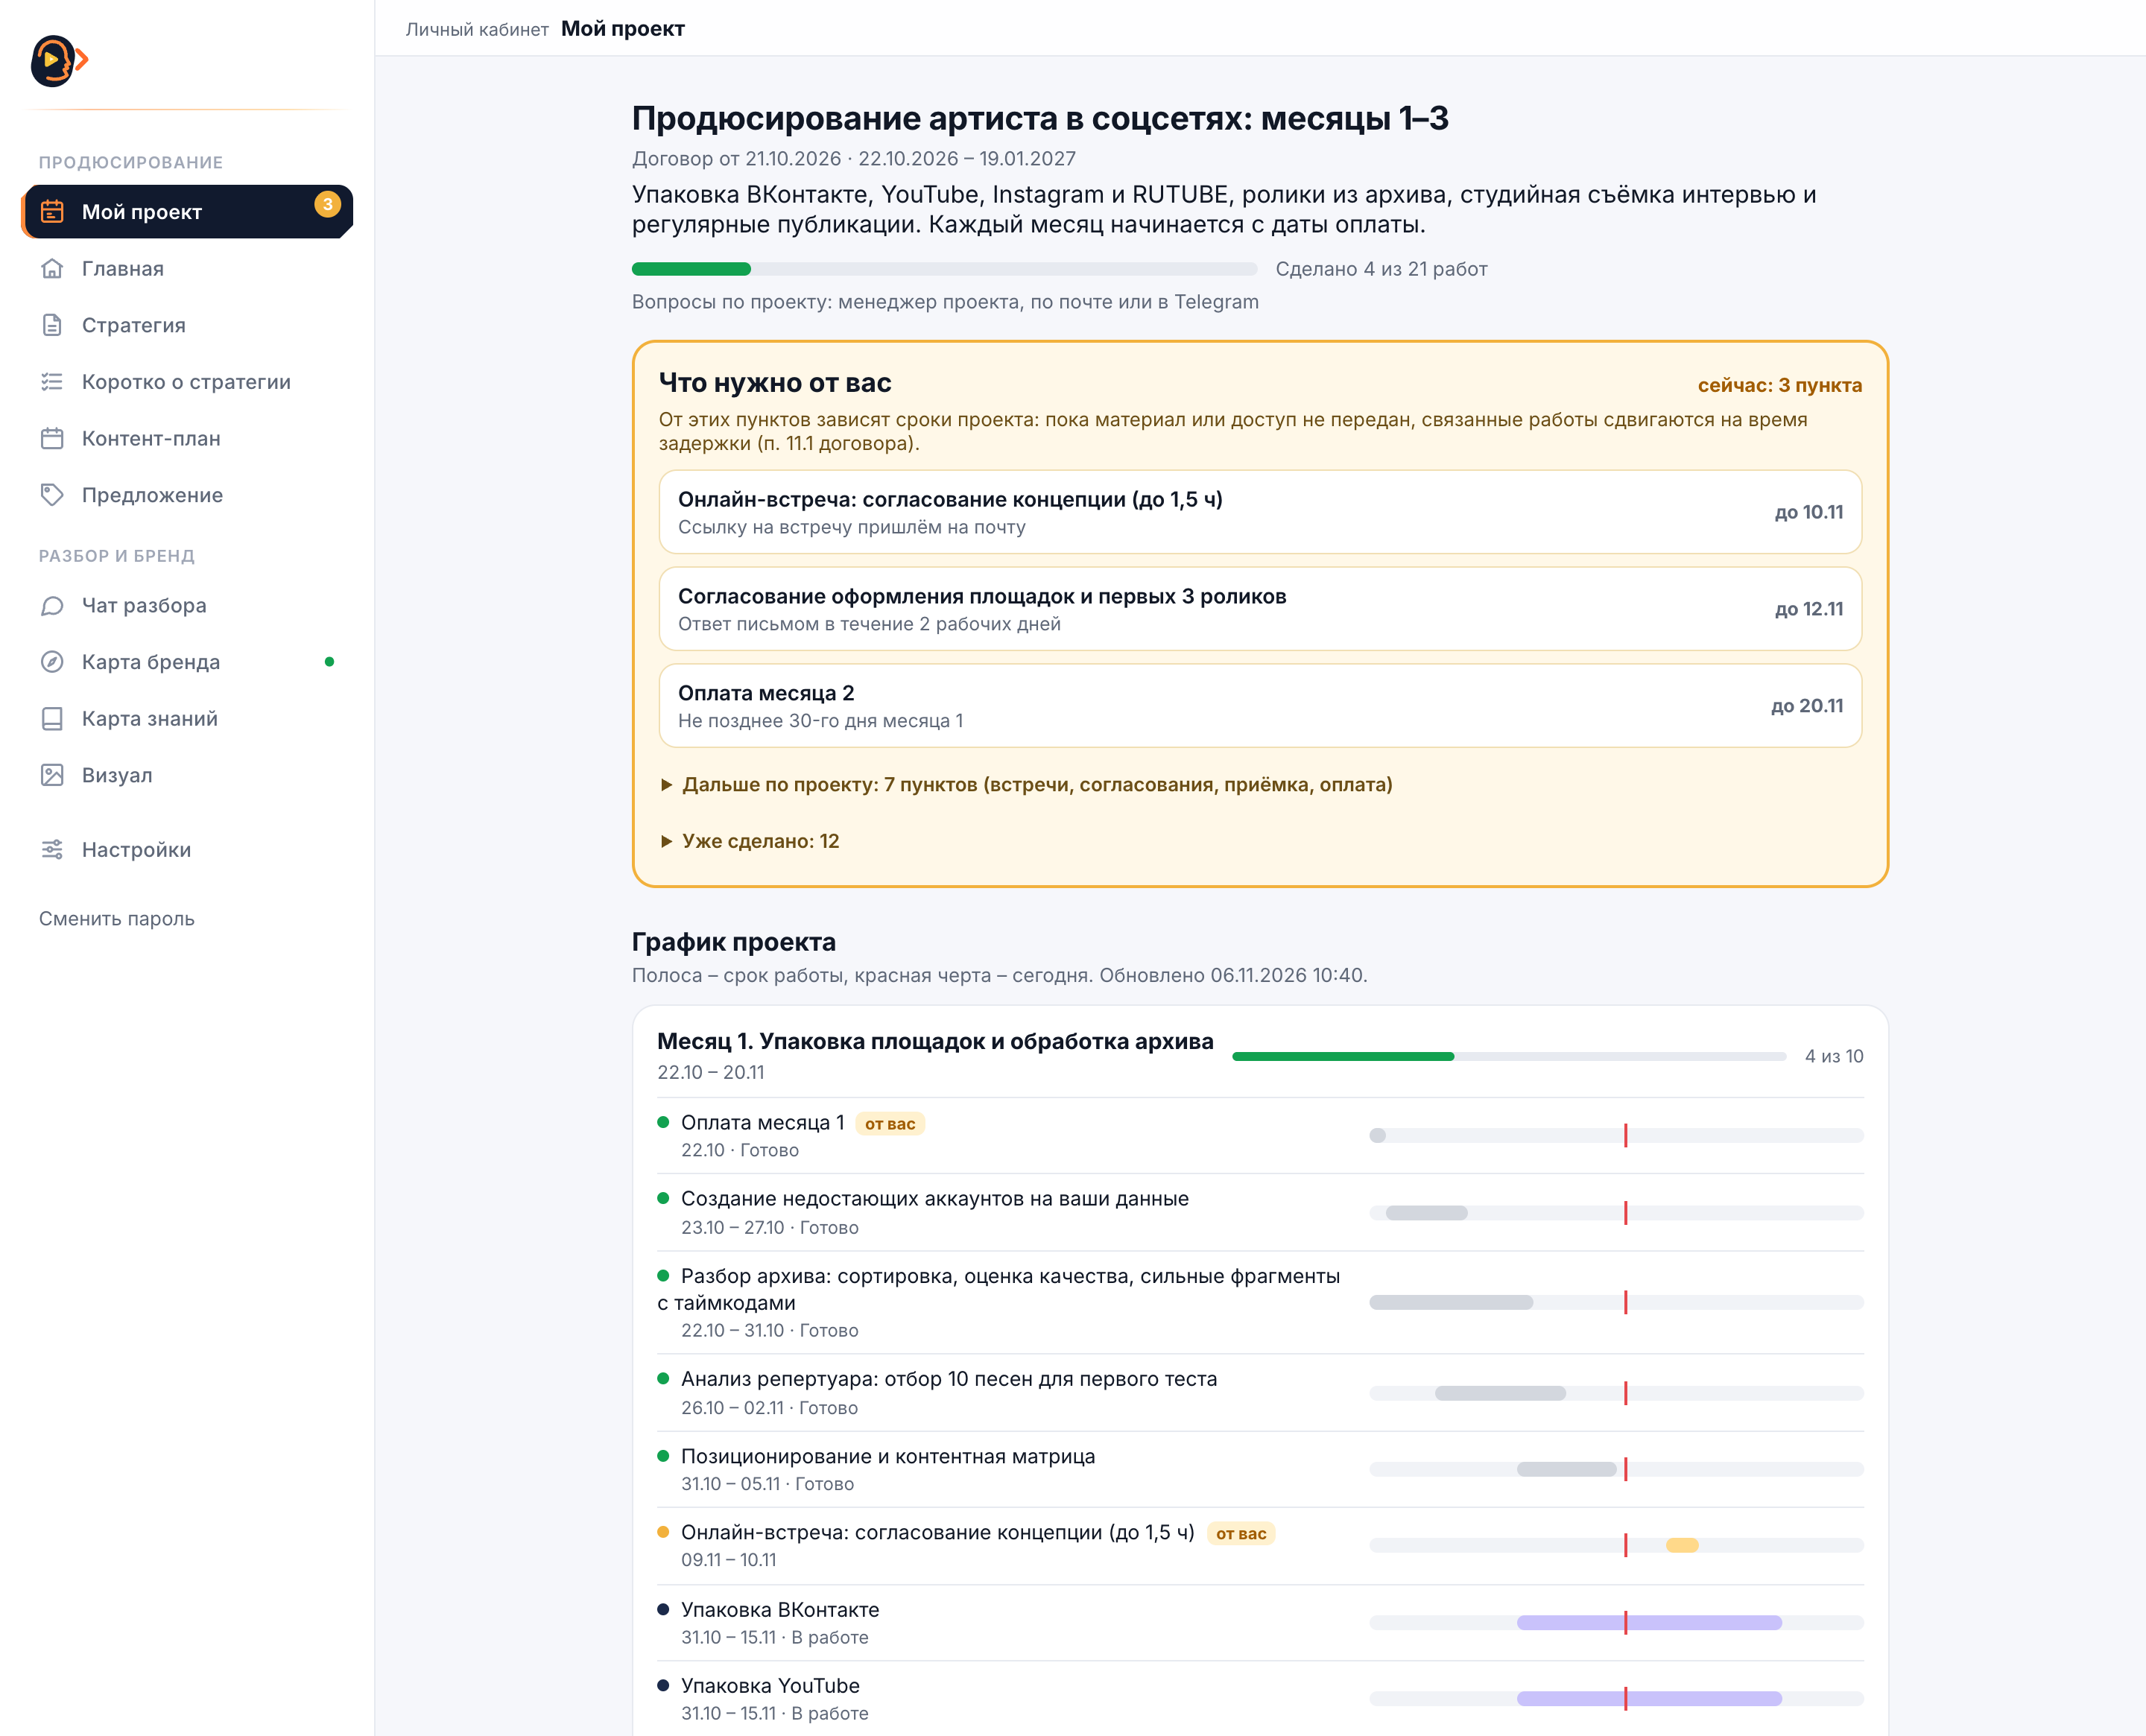Click the tag icon beside Предложение
Viewport: 2146px width, 1736px height.
click(52, 495)
